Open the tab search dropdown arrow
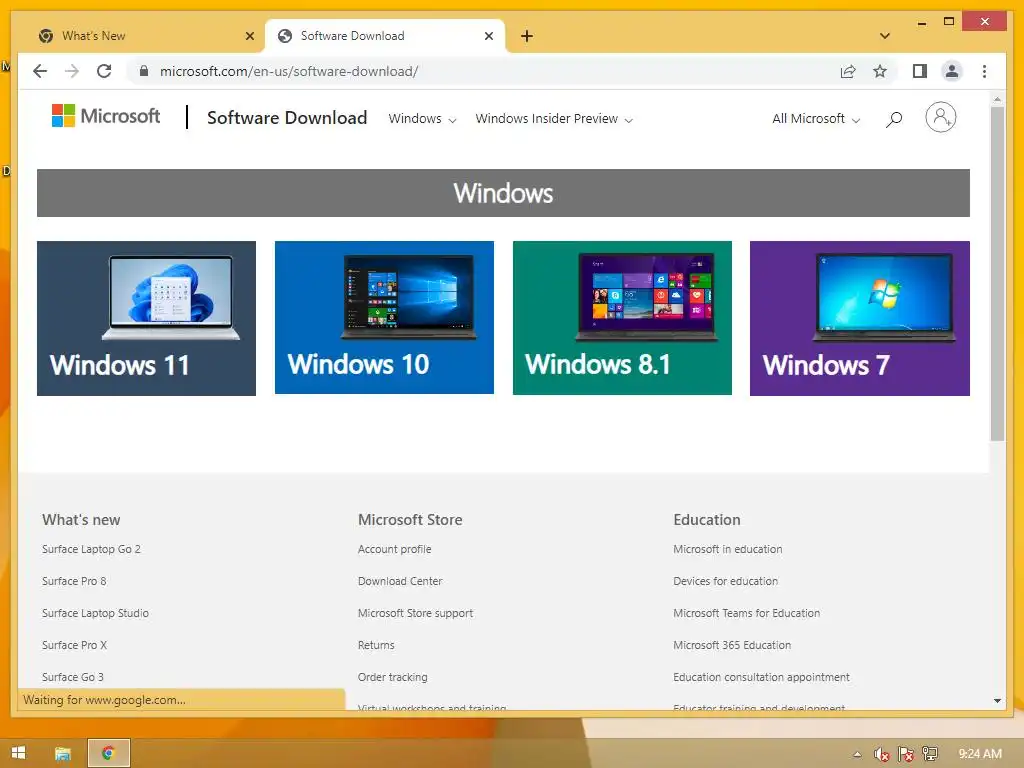This screenshot has width=1024, height=768. pos(884,36)
